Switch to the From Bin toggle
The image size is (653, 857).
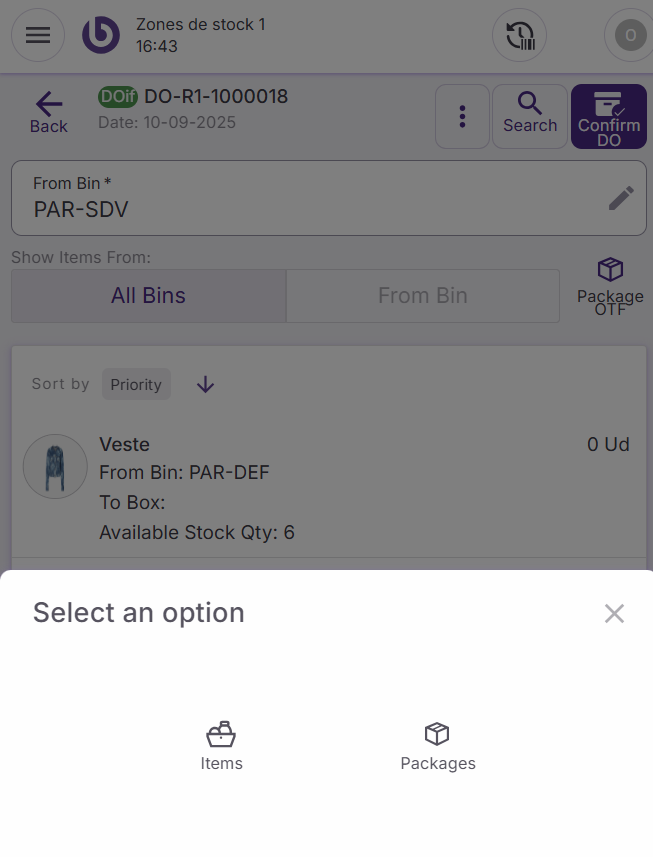[x=422, y=296]
